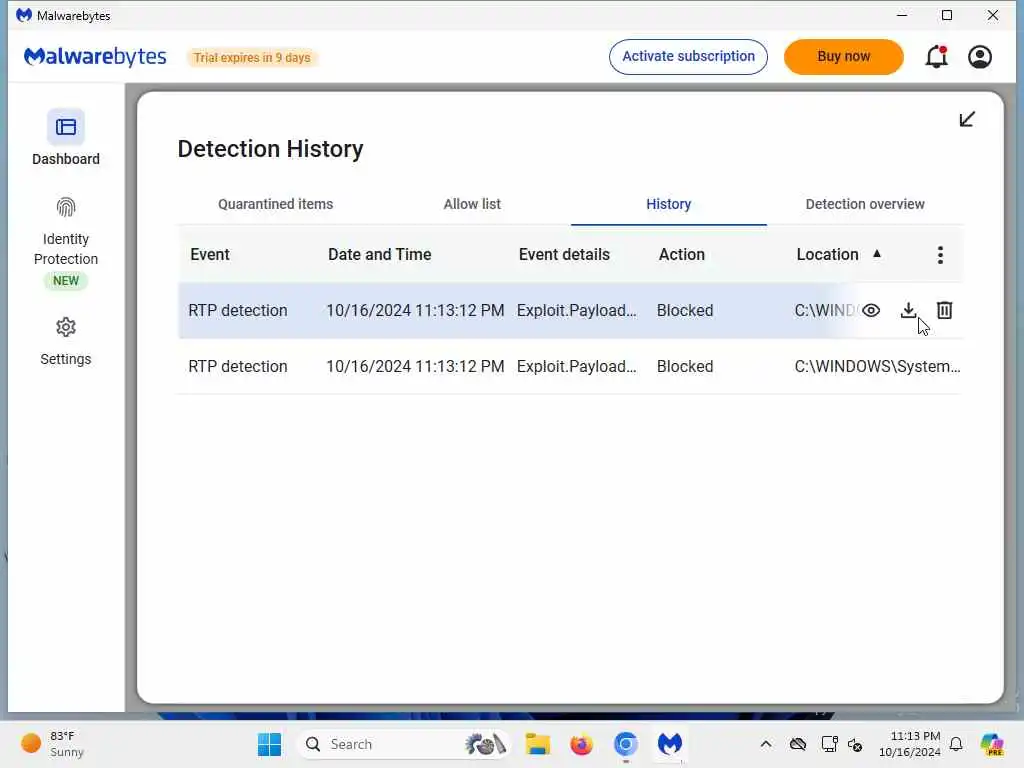The width and height of the screenshot is (1024, 768).
Task: Open Identity Protection fingerprint icon
Action: [x=65, y=208]
